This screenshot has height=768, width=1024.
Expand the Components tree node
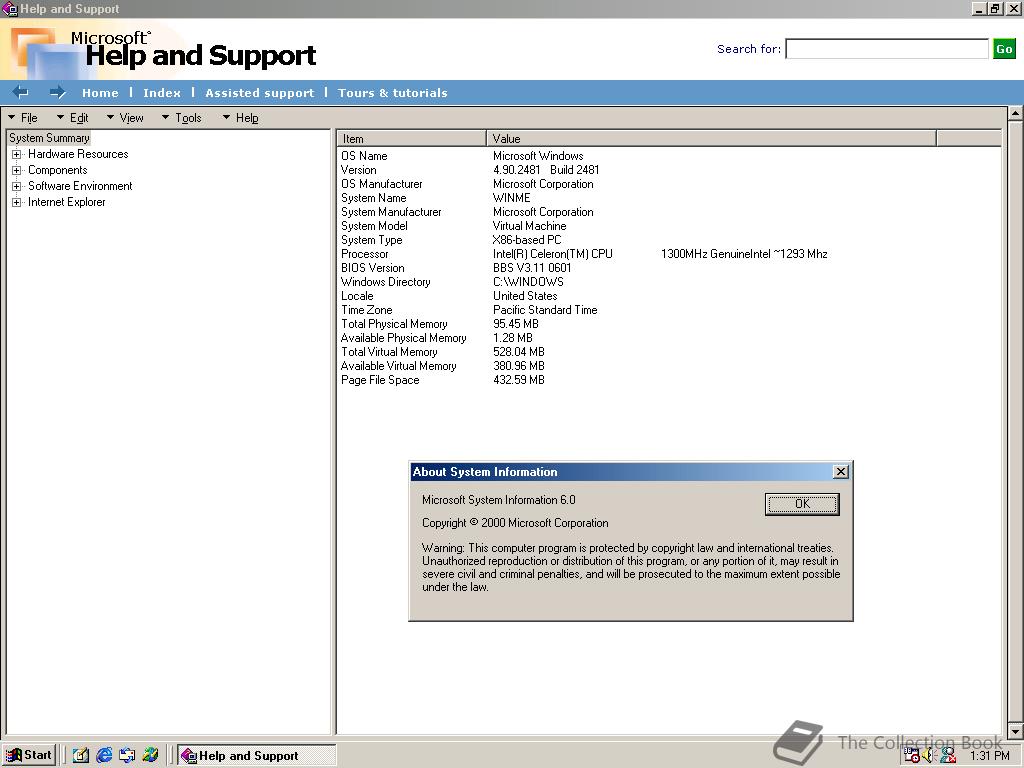tap(16, 170)
